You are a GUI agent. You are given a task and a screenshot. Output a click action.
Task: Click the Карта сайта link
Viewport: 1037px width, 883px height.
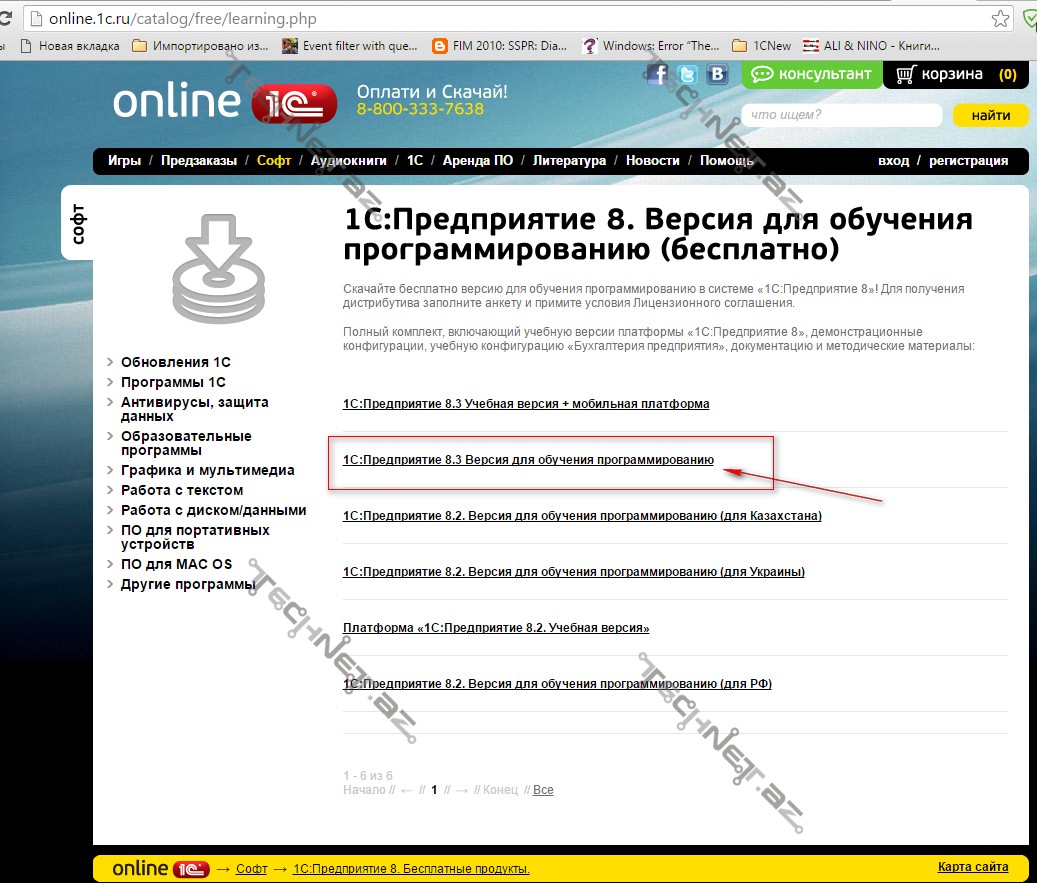[x=972, y=867]
